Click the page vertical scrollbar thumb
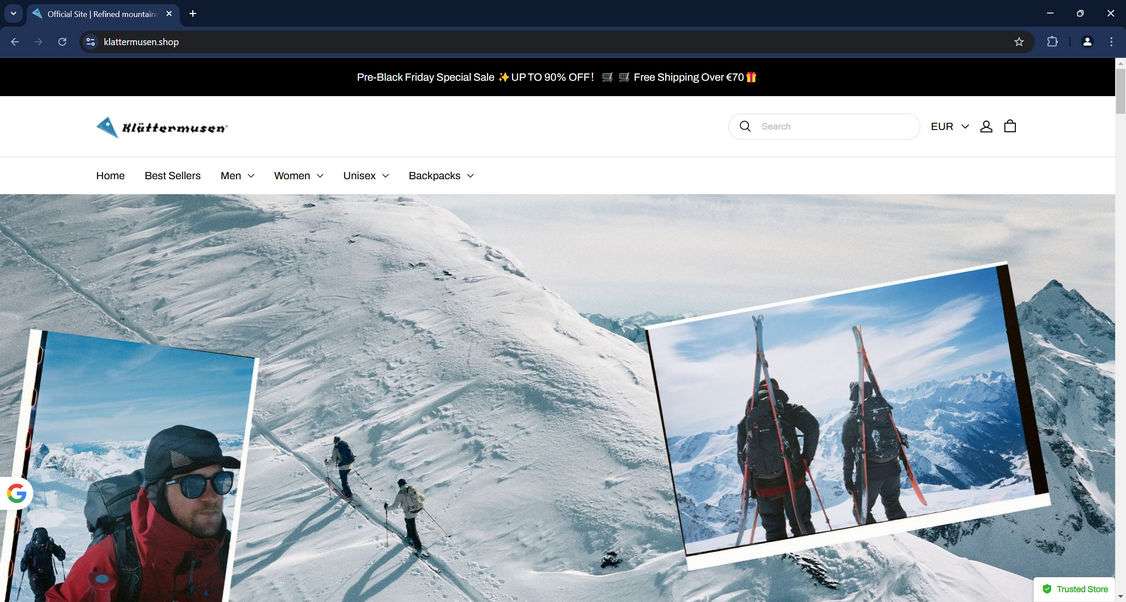This screenshot has height=602, width=1126. pyautogui.click(x=1120, y=91)
